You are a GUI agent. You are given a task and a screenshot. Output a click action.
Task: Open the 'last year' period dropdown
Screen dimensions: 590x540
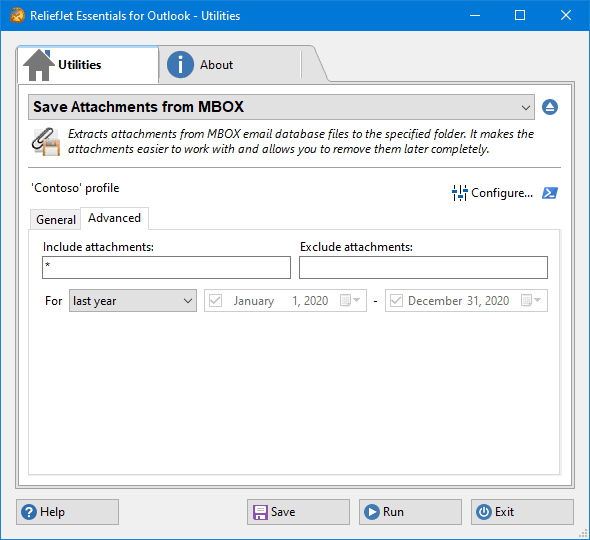(133, 301)
